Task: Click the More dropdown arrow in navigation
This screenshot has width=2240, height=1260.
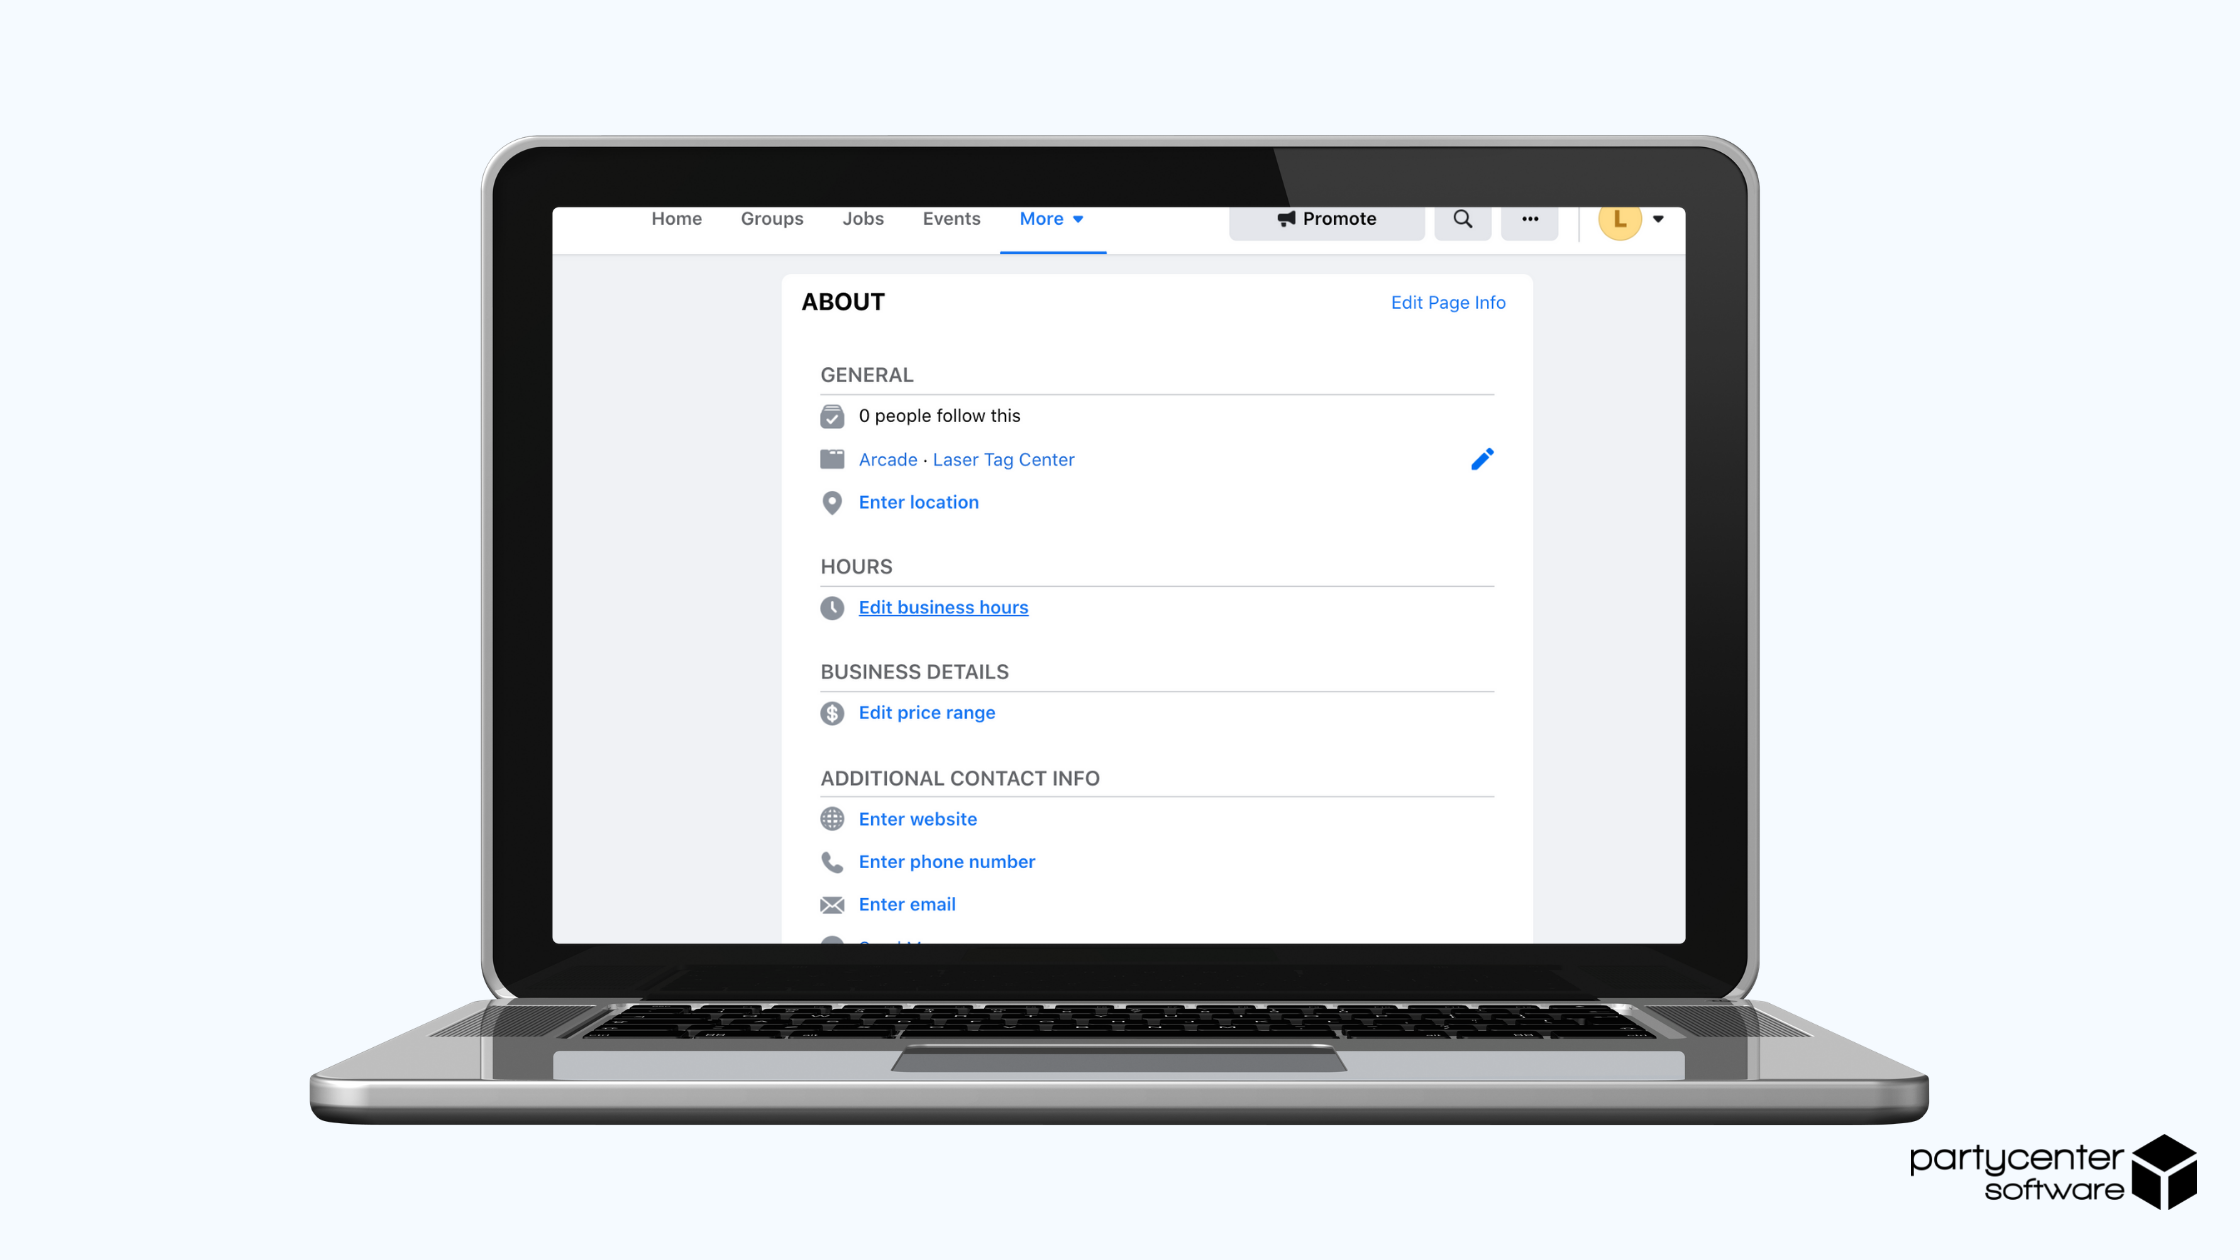Action: point(1077,218)
